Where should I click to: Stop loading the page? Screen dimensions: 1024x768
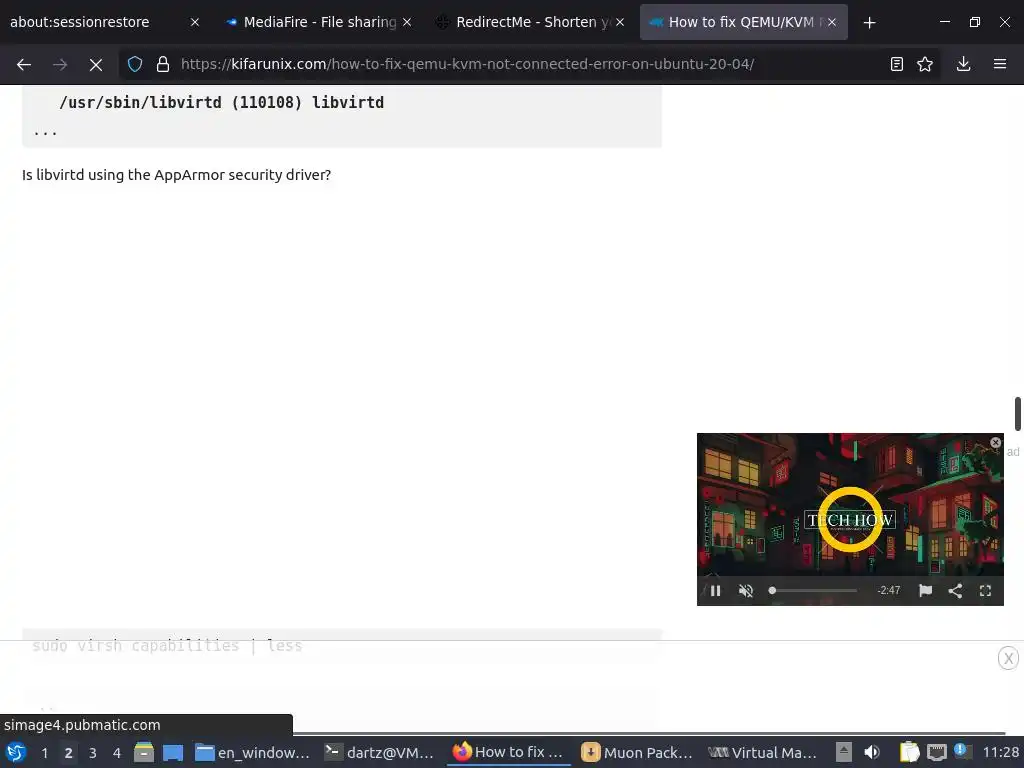[96, 64]
